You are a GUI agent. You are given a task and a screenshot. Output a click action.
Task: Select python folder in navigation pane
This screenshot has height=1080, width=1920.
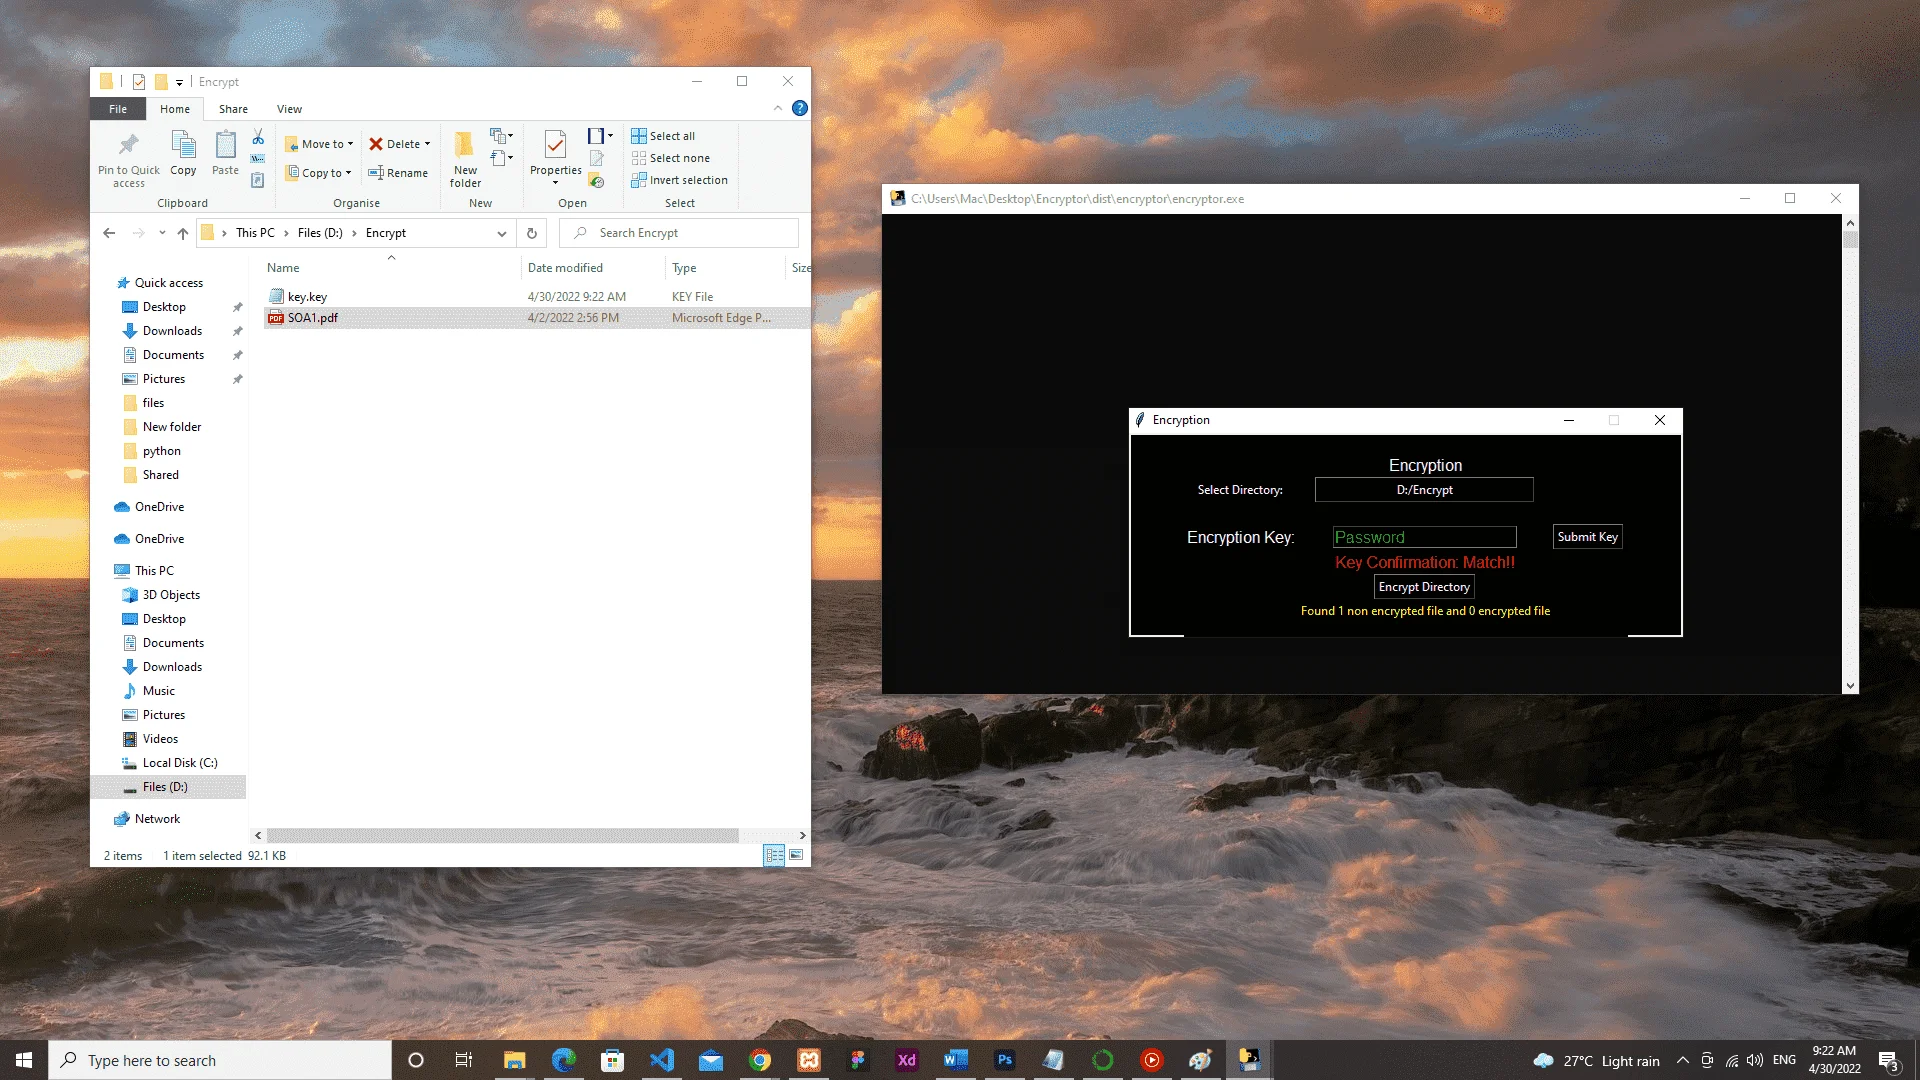pos(162,451)
